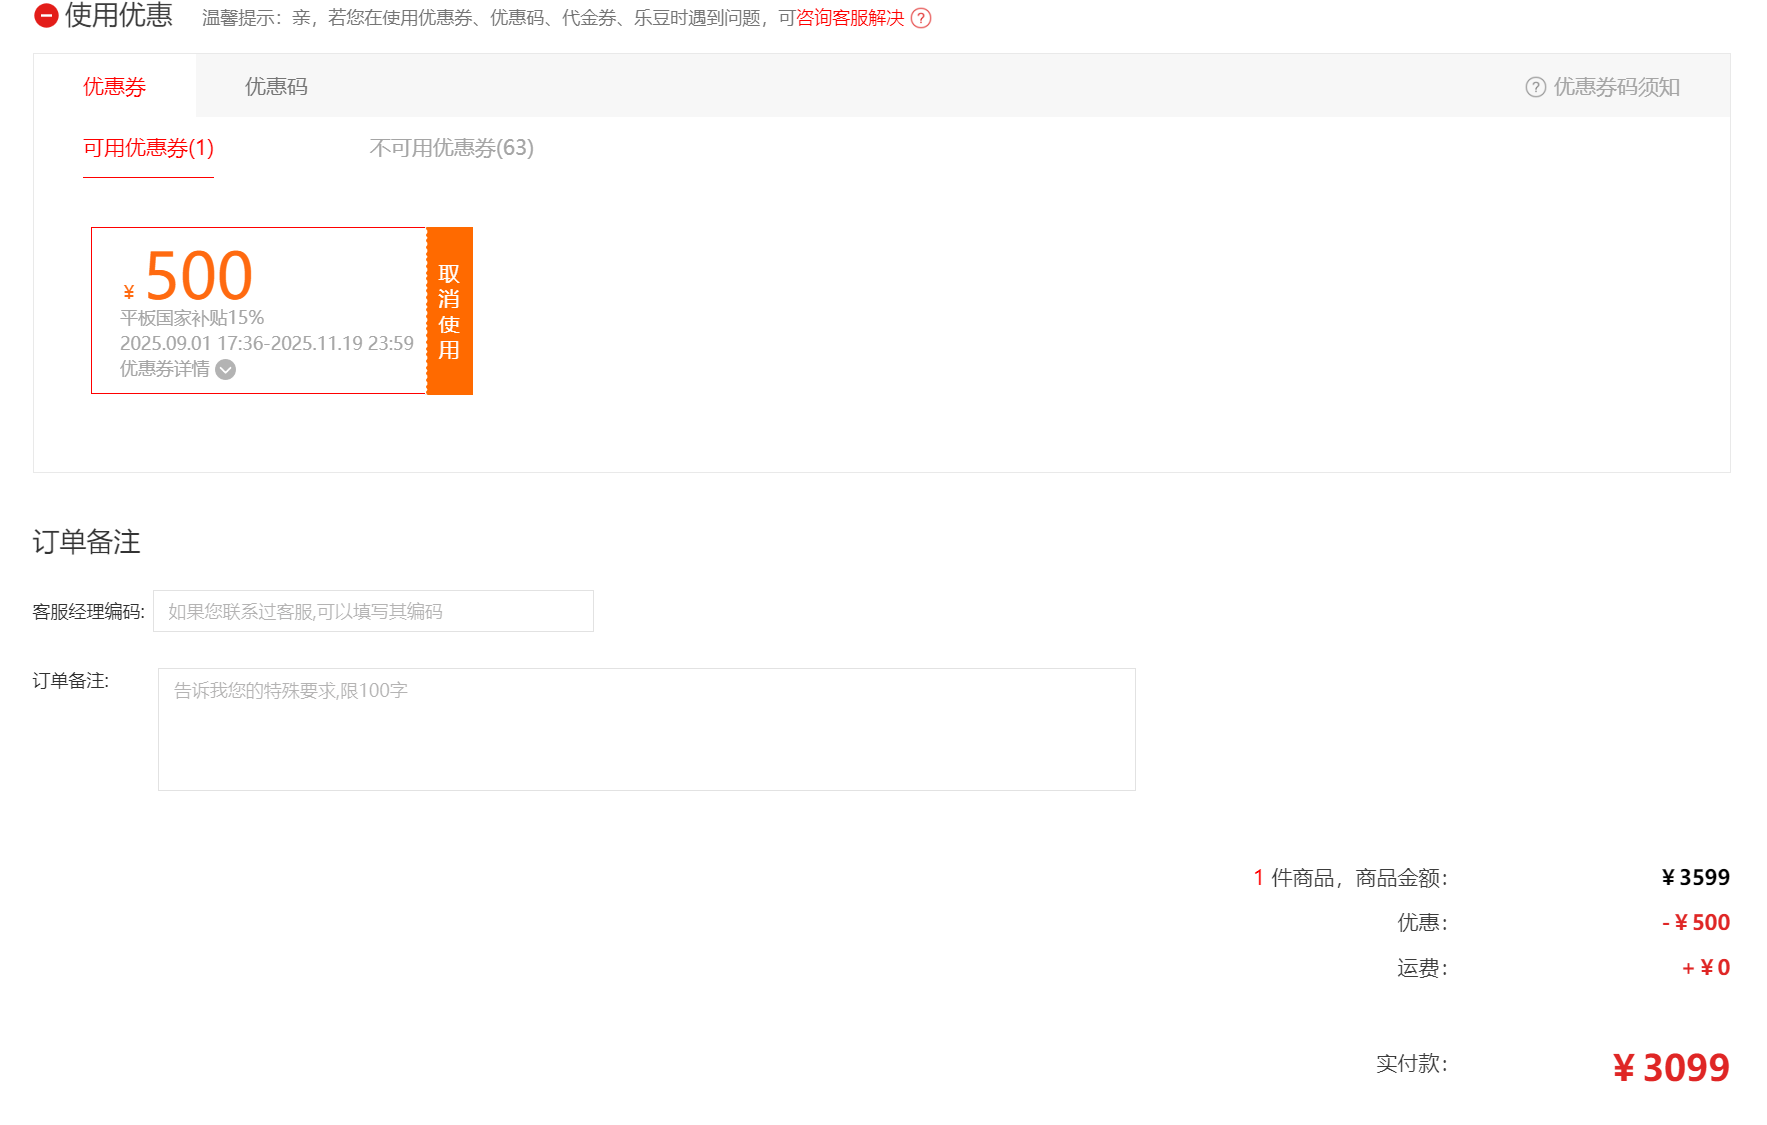Open the 咨询客服解决 customer service link
This screenshot has width=1767, height=1125.
point(850,18)
